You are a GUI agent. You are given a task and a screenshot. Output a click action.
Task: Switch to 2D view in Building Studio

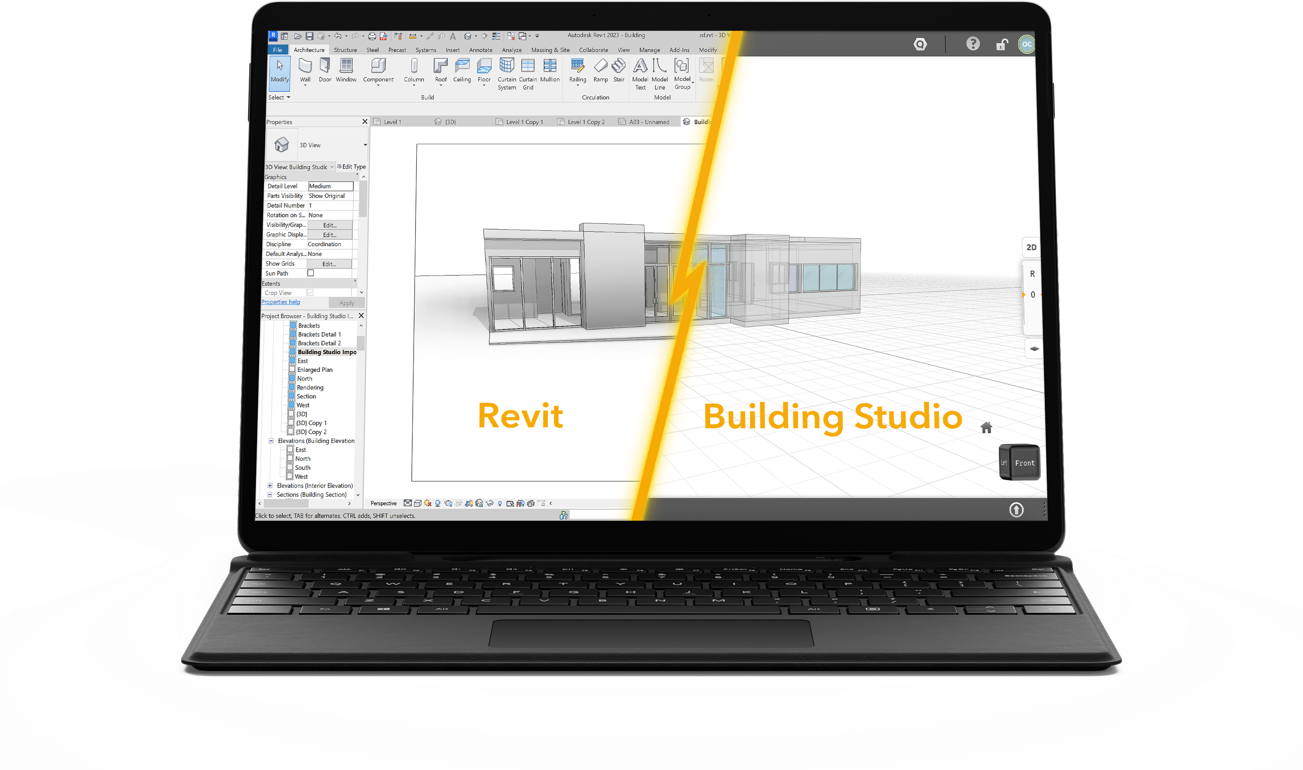tap(1031, 247)
